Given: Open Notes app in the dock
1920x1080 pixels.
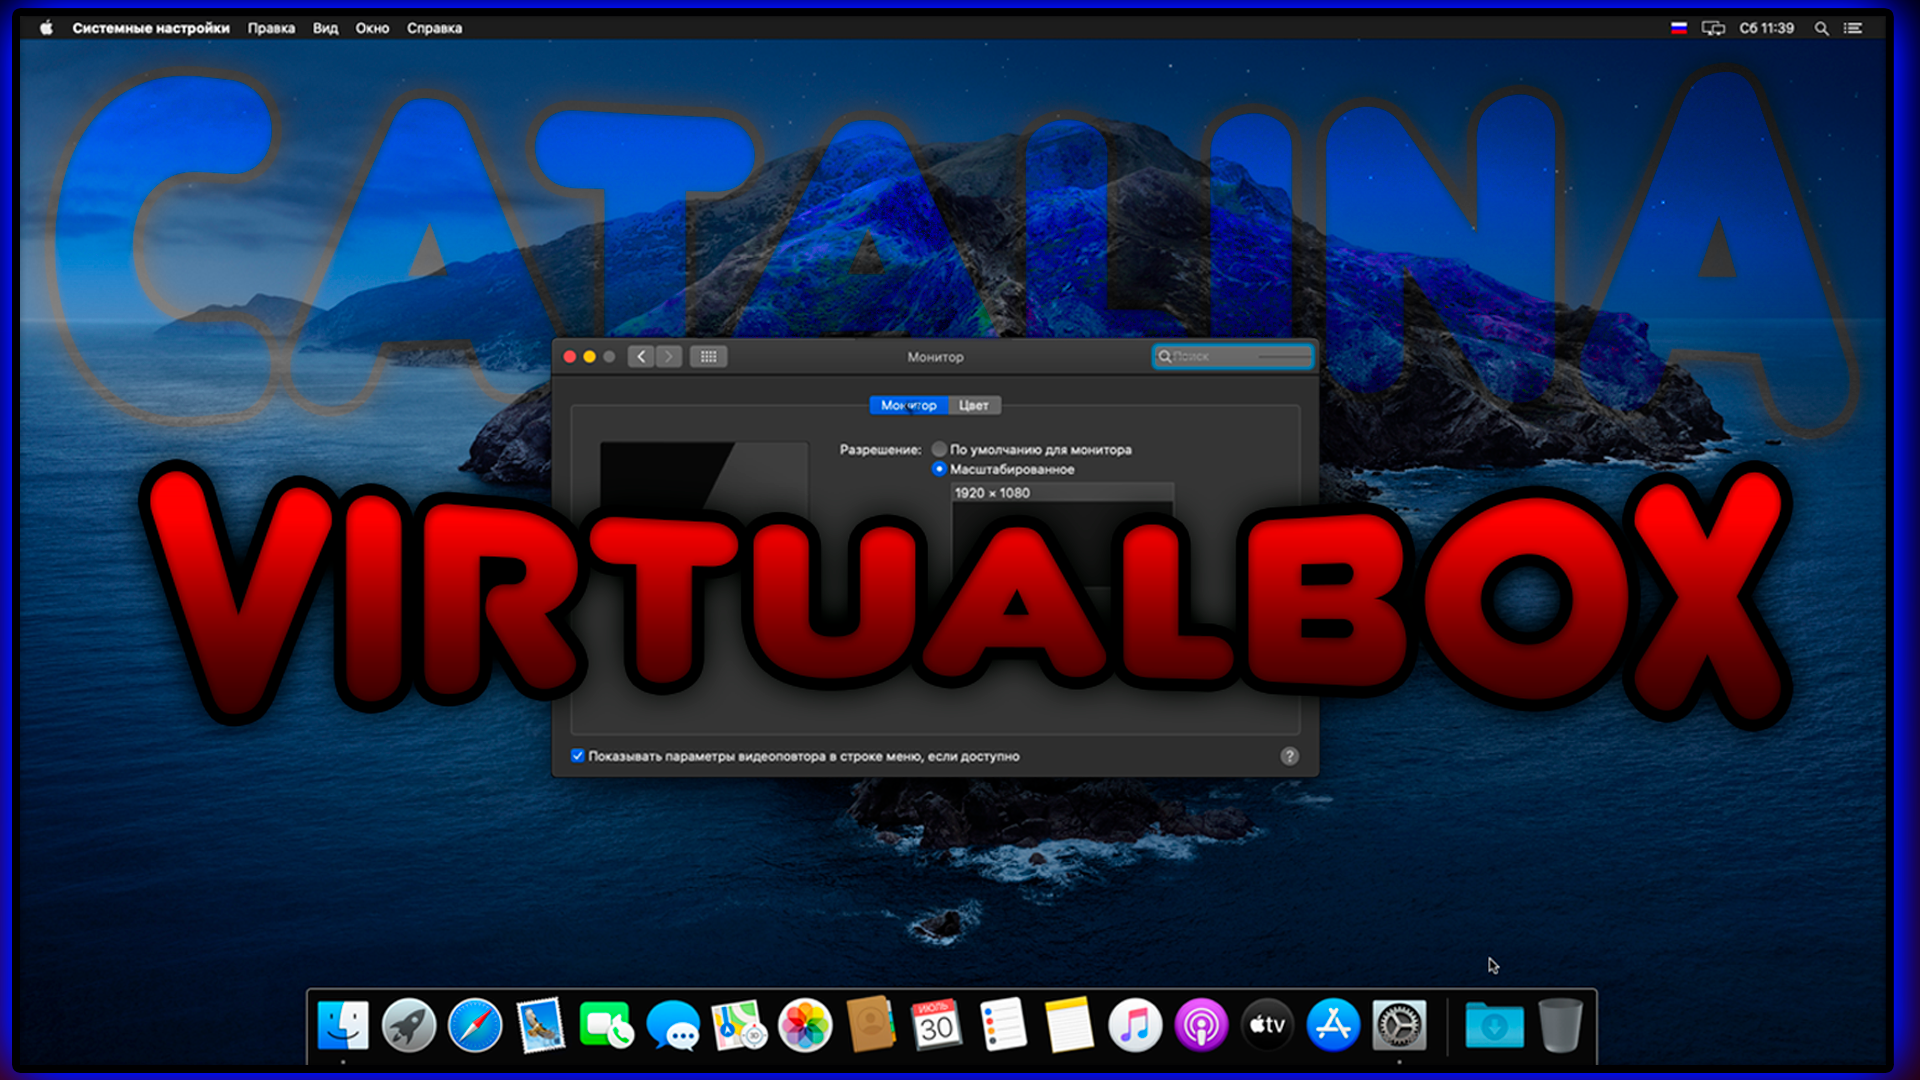Looking at the screenshot, I should pos(1069,1025).
